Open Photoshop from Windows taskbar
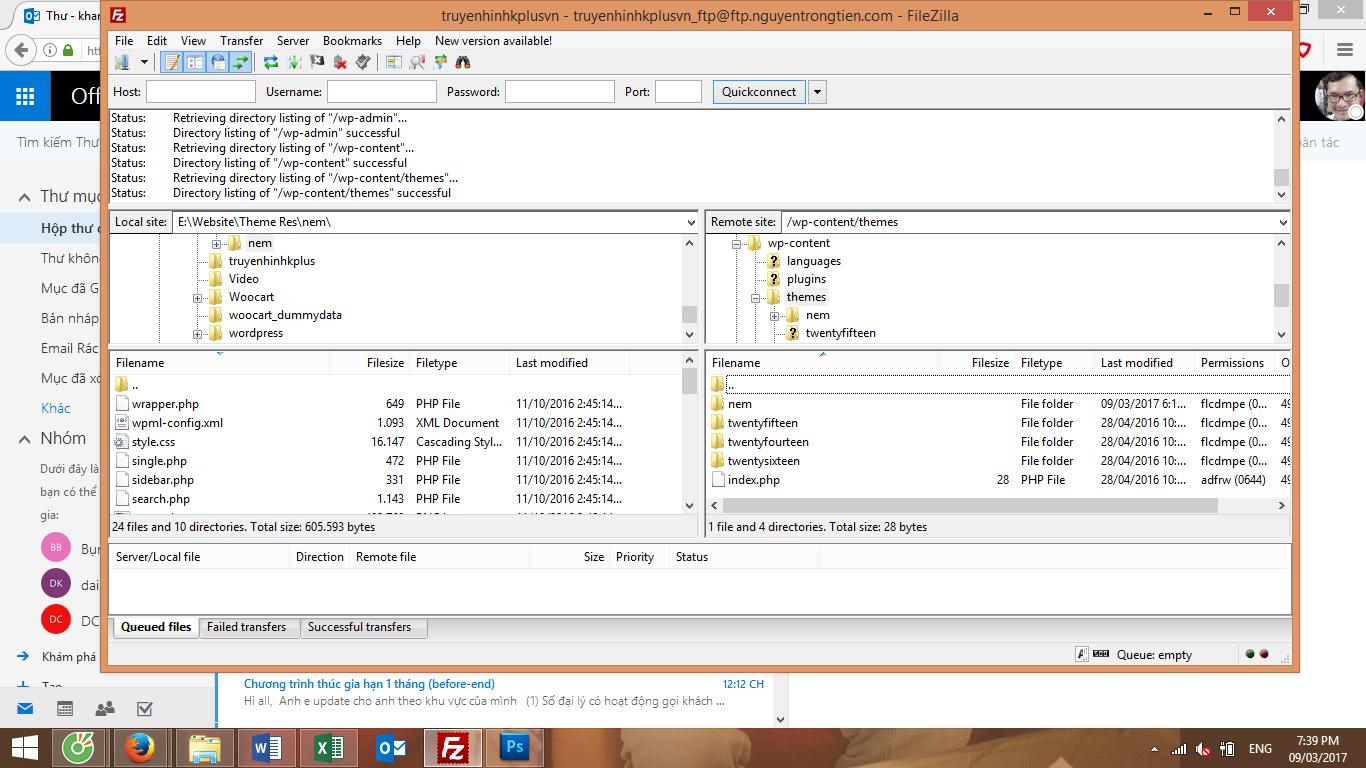This screenshot has width=1366, height=768. click(x=515, y=748)
